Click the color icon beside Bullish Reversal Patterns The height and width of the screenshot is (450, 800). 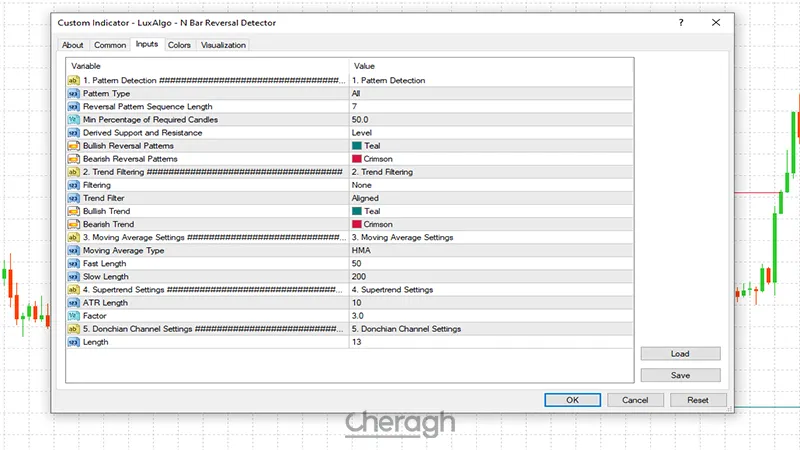click(x=73, y=145)
